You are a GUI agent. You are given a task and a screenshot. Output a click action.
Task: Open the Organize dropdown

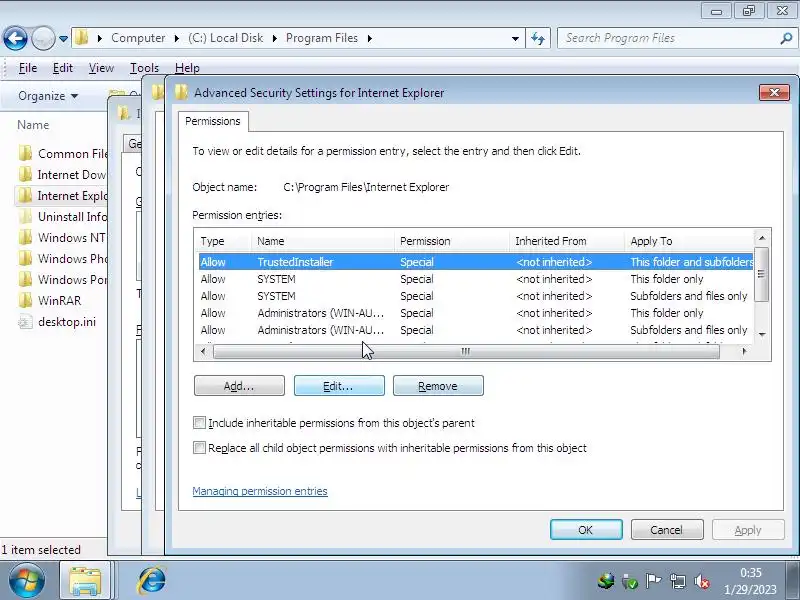pos(48,96)
